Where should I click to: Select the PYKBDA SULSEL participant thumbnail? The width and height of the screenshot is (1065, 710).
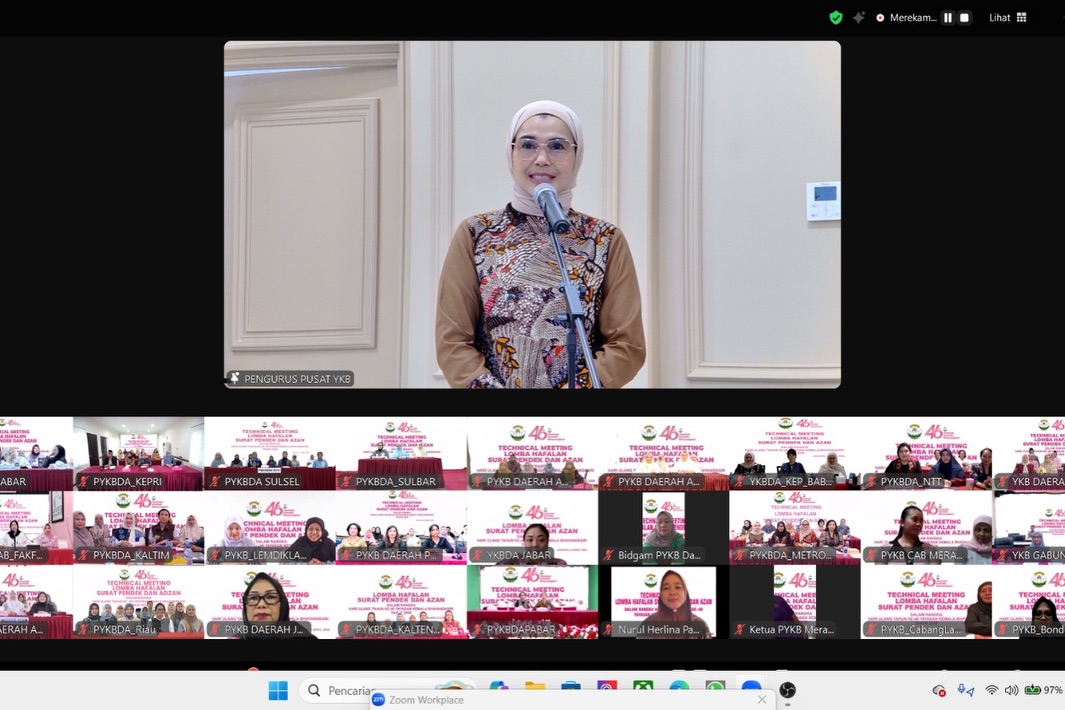[270, 453]
